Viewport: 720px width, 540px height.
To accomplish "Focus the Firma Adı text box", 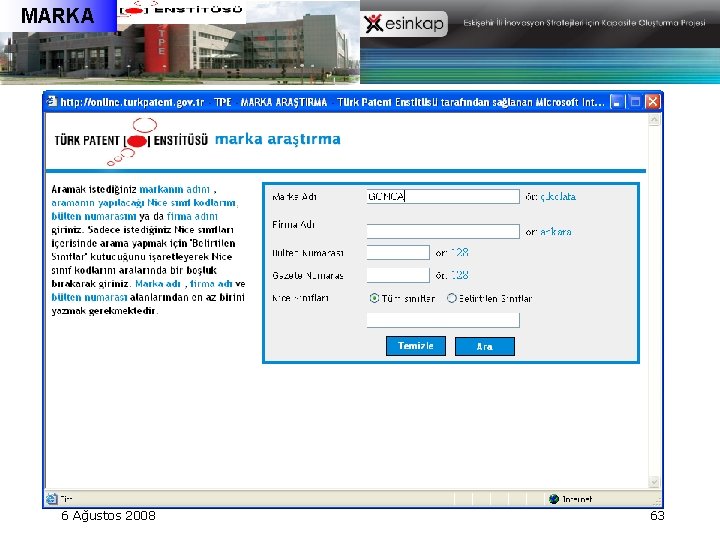I will tap(443, 231).
